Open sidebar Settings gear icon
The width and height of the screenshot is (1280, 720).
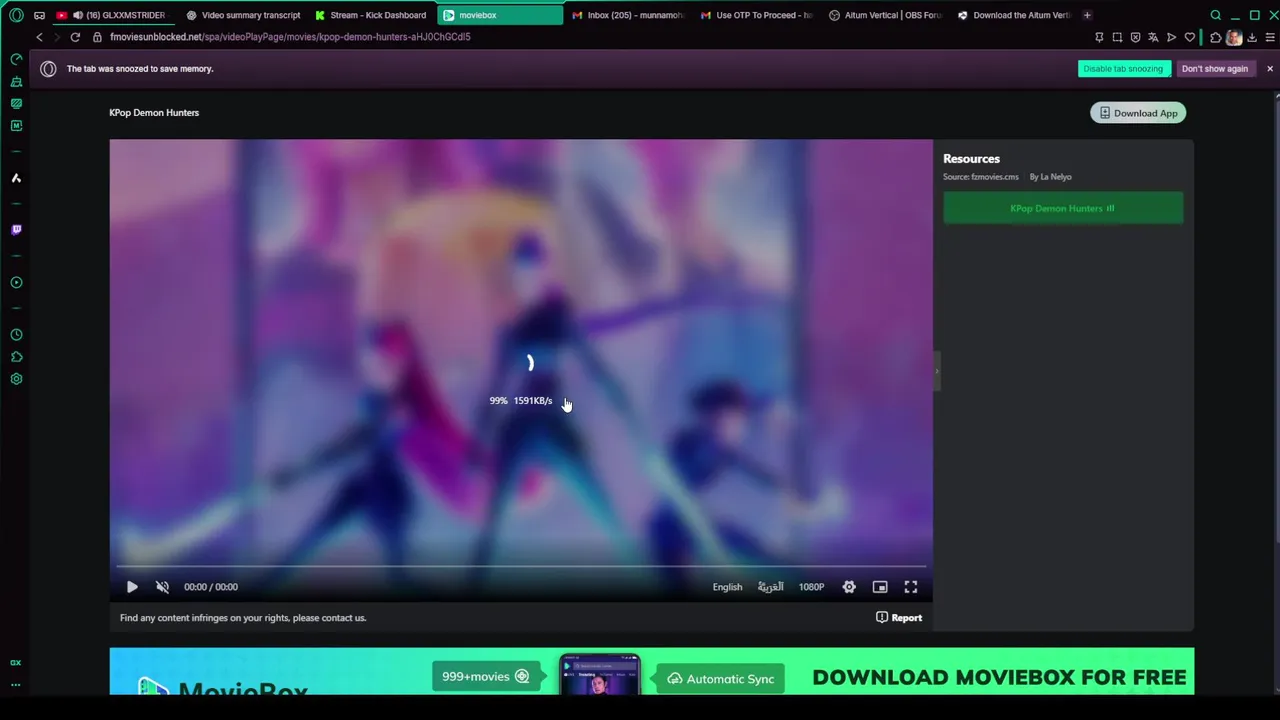click(16, 379)
